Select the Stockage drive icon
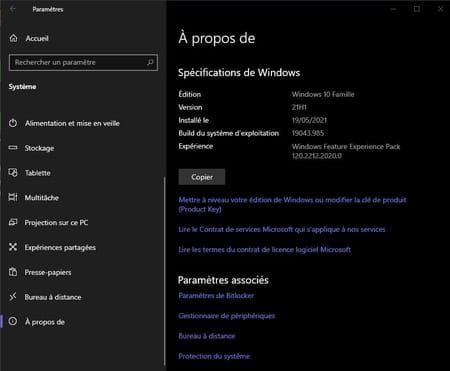Image resolution: width=450 pixels, height=371 pixels. coord(13,148)
